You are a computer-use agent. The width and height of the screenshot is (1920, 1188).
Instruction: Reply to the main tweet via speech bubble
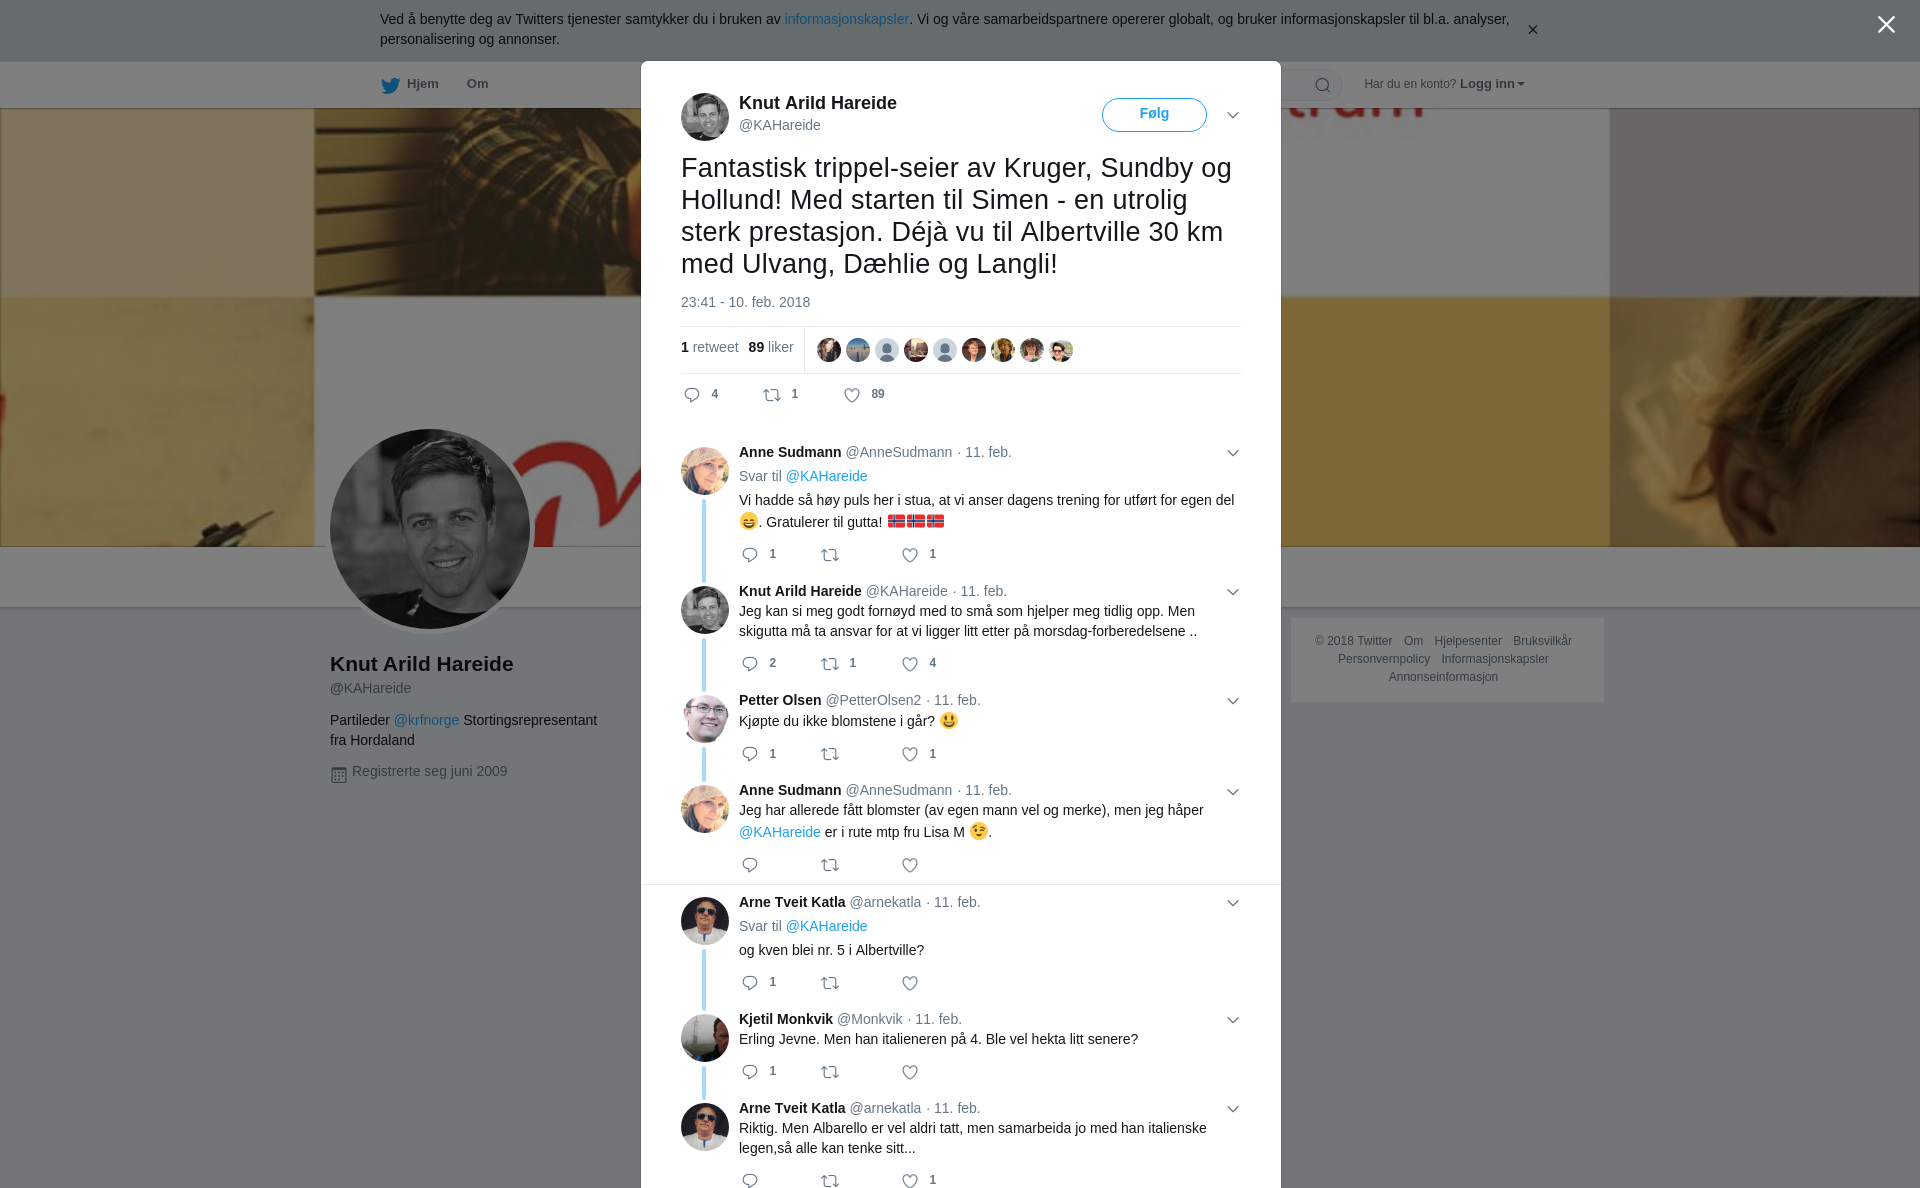692,395
